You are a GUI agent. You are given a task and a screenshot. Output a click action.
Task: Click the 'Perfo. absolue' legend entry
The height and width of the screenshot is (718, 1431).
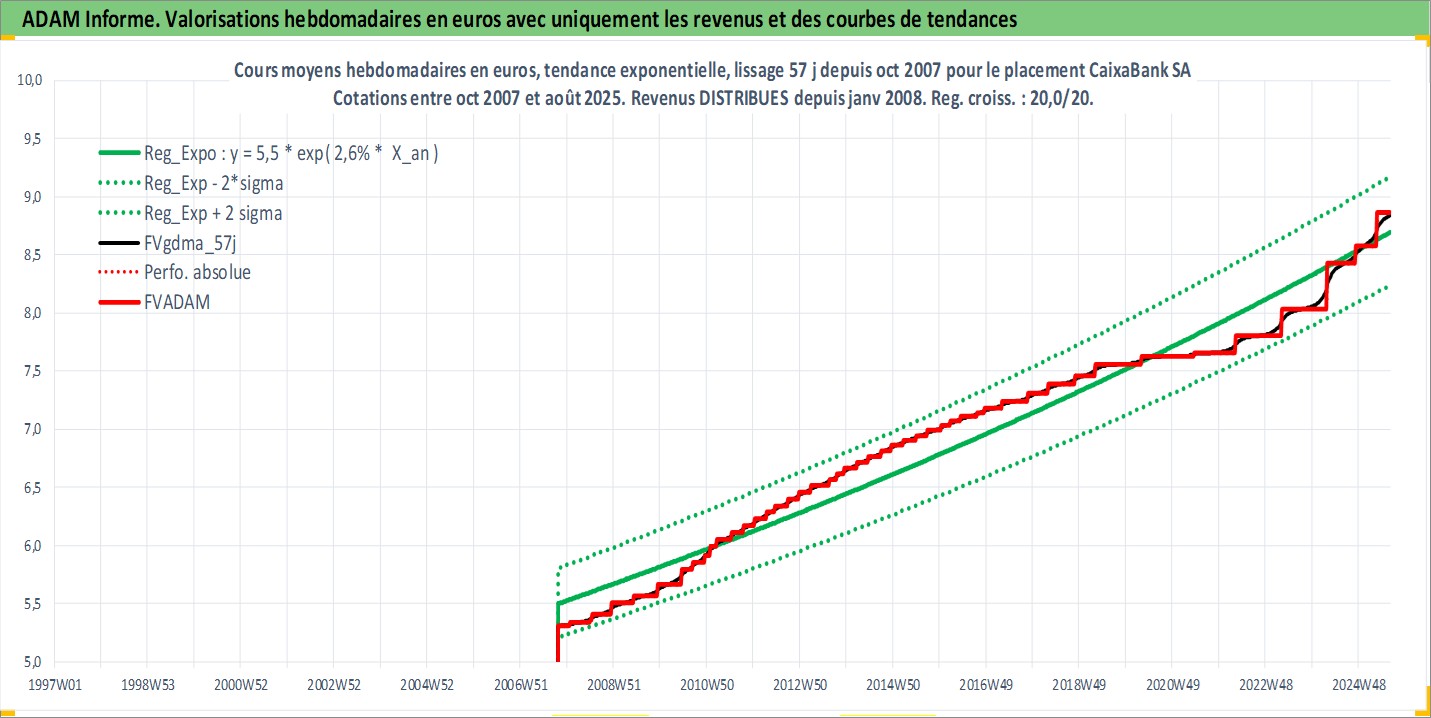(174, 272)
